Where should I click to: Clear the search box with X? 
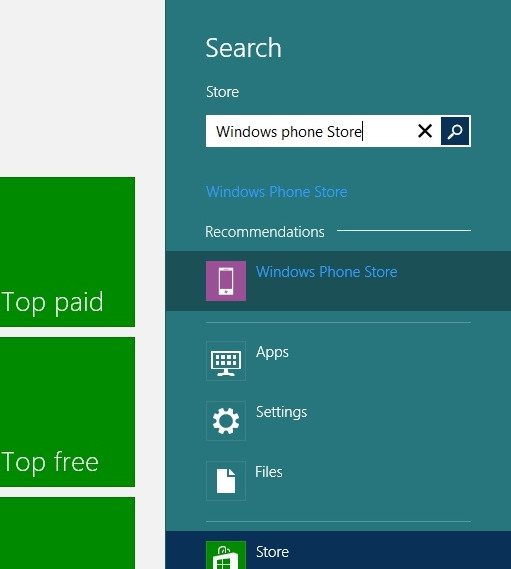(x=425, y=131)
